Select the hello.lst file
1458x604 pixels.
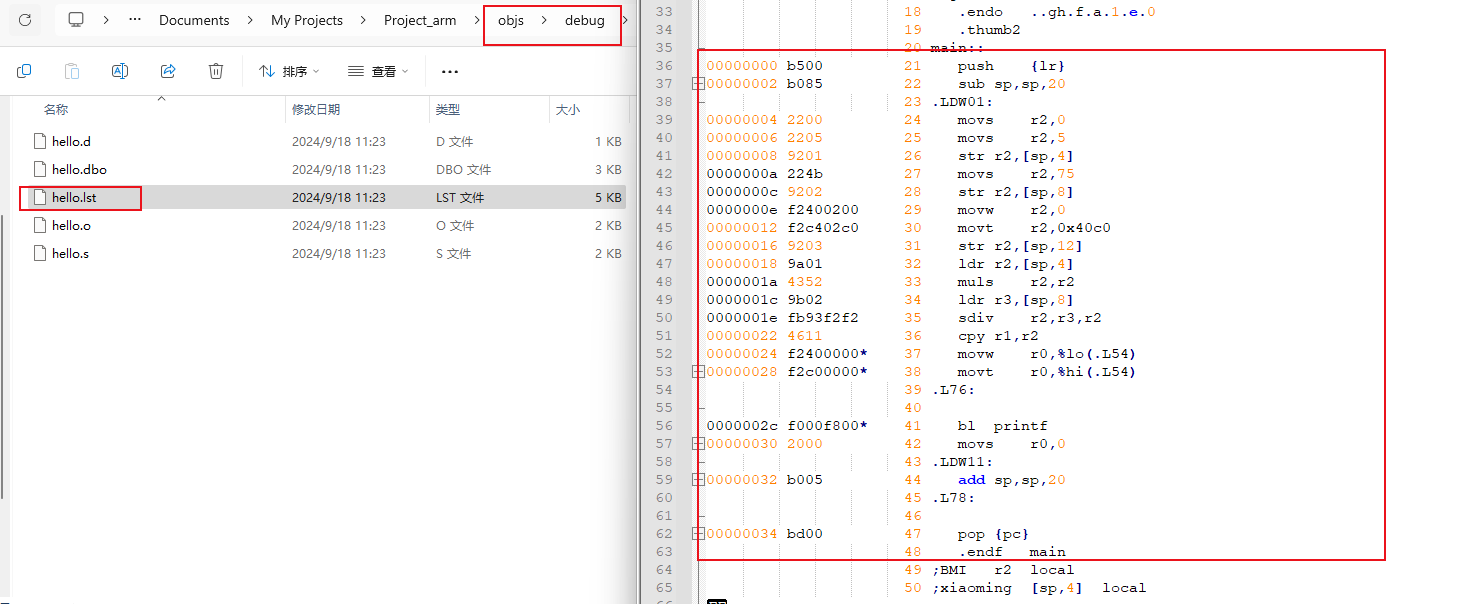pyautogui.click(x=74, y=198)
